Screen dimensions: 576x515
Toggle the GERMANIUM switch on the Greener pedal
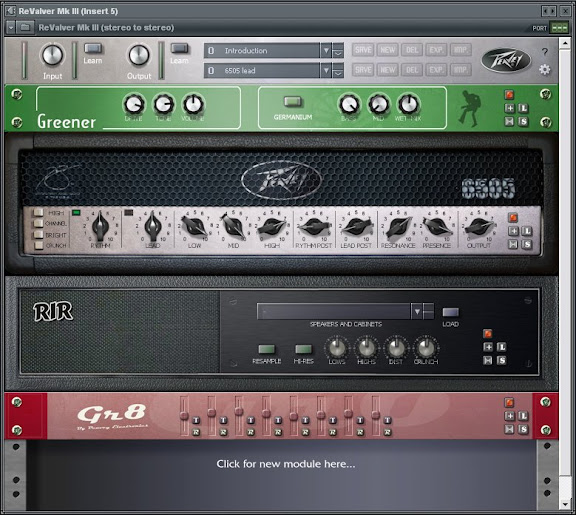[x=293, y=102]
